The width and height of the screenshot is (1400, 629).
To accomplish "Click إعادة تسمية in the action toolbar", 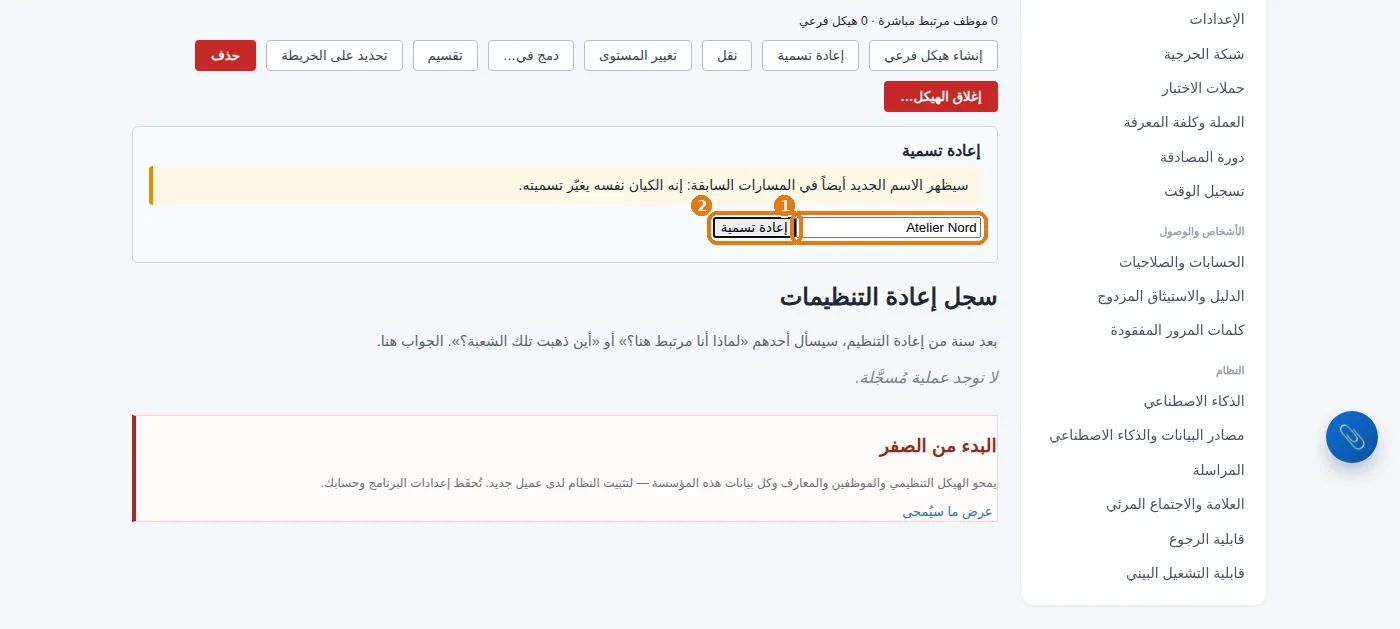I will pos(810,55).
